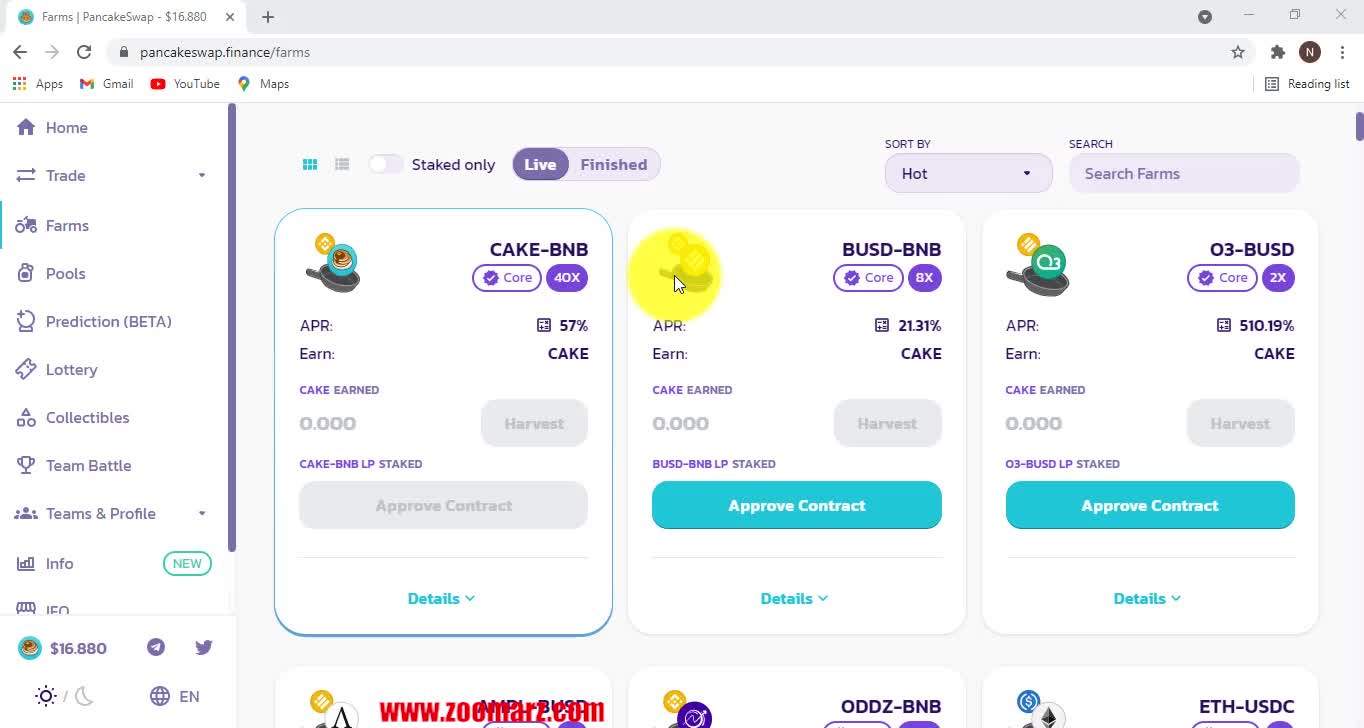The height and width of the screenshot is (728, 1364).
Task: Approve Contract for BUSD-BNB farm
Action: tap(797, 505)
